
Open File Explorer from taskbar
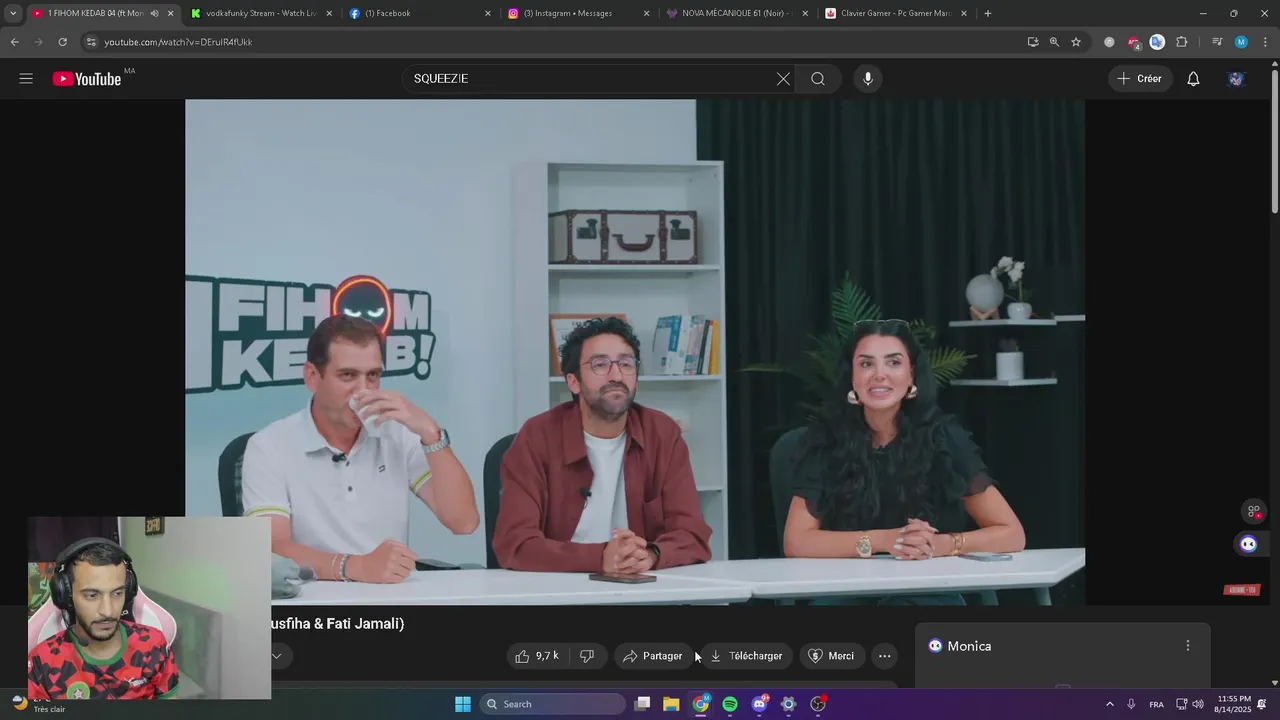[x=671, y=704]
